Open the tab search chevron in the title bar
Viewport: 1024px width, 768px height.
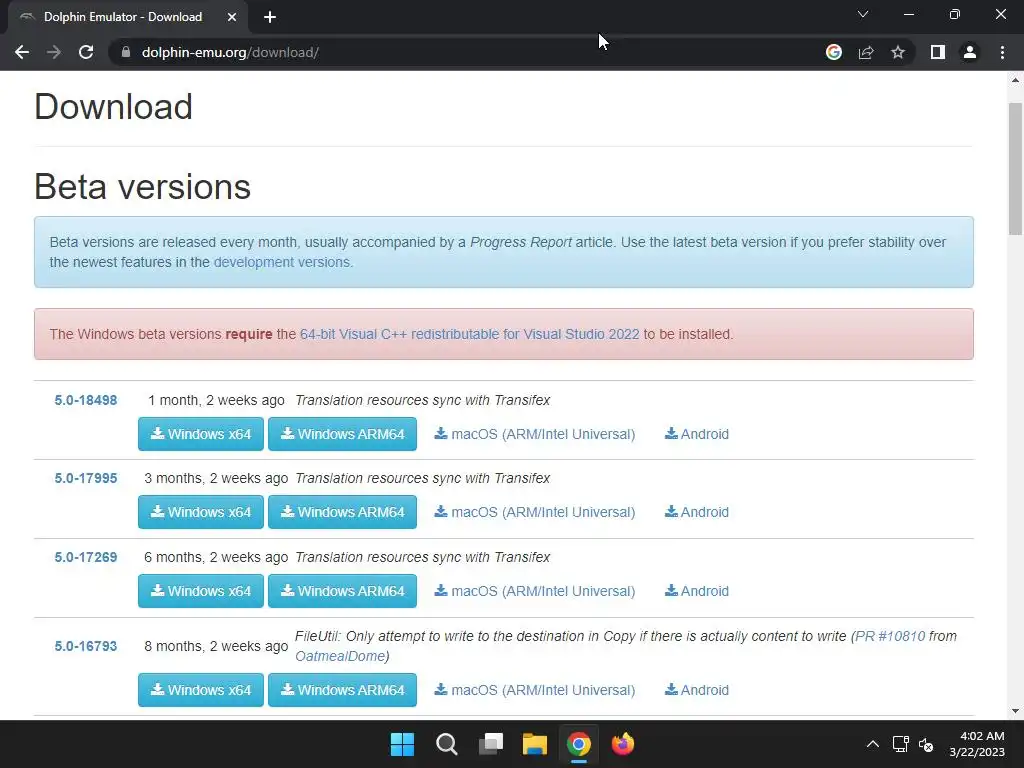[x=863, y=14]
